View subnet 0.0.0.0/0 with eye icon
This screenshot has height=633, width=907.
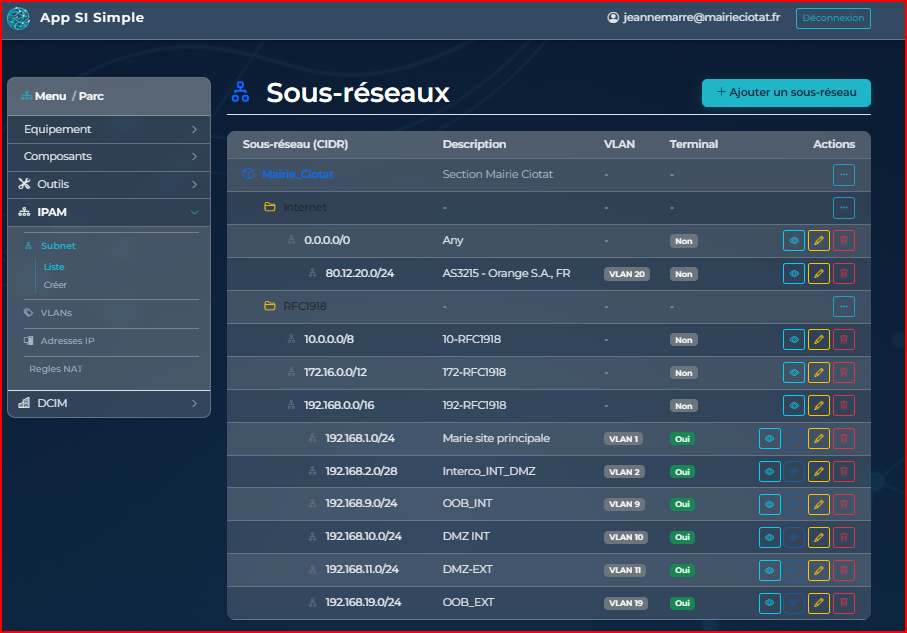click(794, 241)
